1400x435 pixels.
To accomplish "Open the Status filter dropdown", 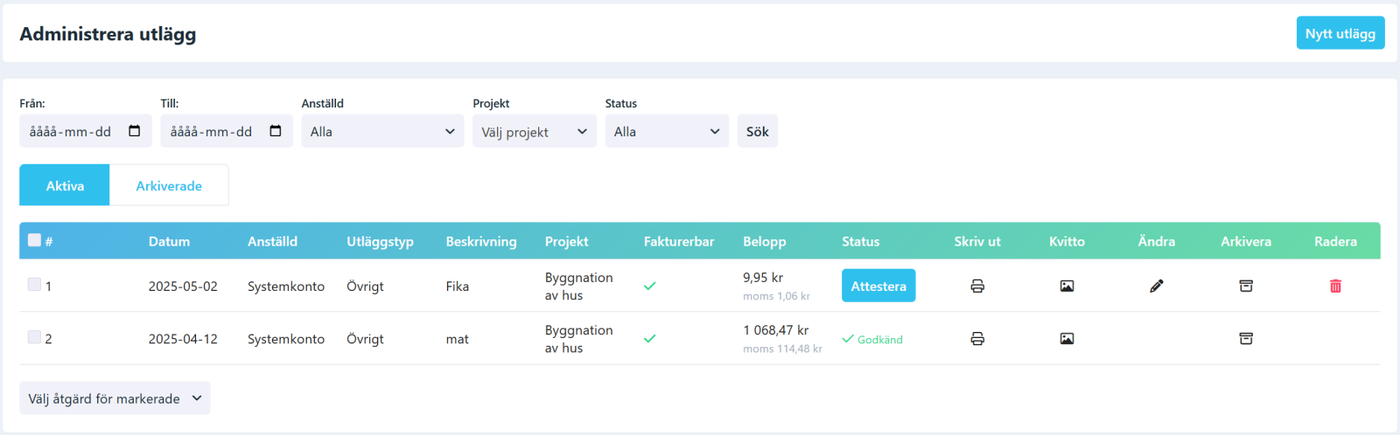I will (667, 131).
